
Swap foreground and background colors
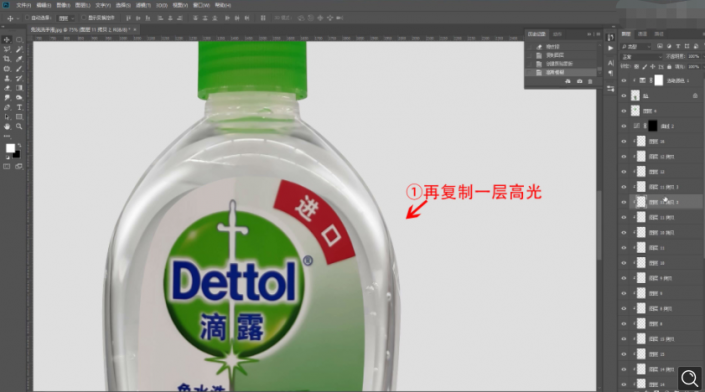(x=19, y=145)
